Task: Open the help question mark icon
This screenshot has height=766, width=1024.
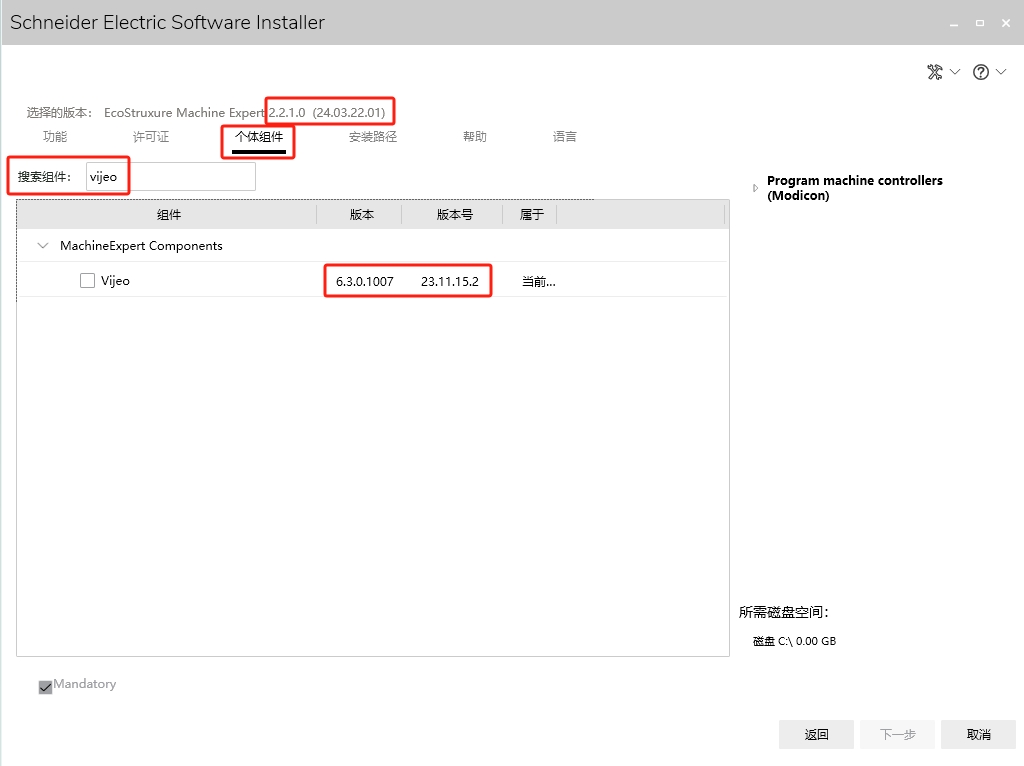Action: 980,72
